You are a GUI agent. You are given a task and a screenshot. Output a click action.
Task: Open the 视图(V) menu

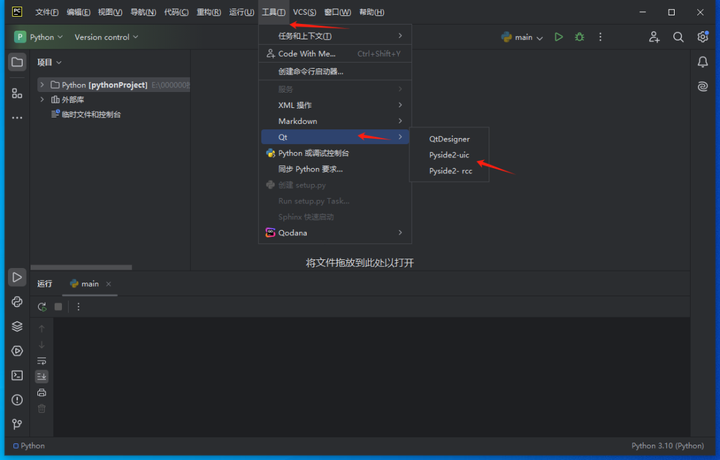point(110,12)
